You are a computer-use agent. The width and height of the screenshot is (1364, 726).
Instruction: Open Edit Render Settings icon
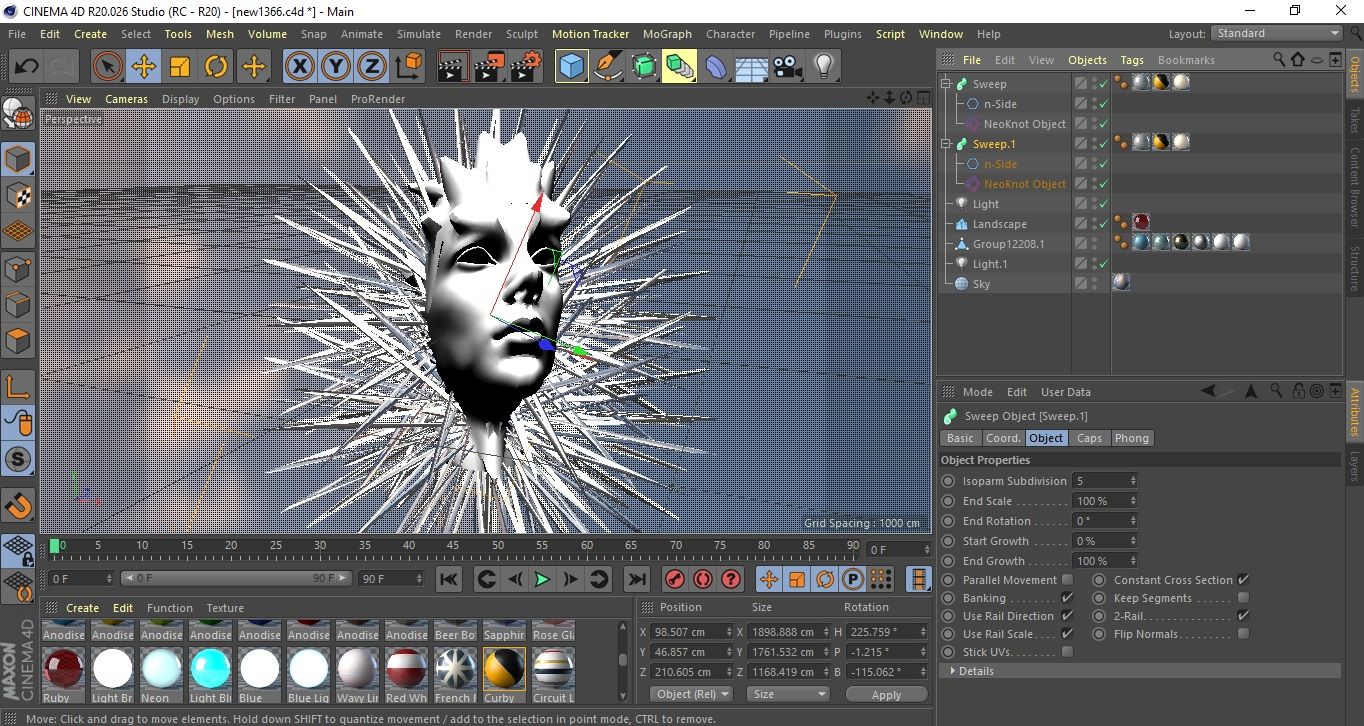click(x=525, y=67)
